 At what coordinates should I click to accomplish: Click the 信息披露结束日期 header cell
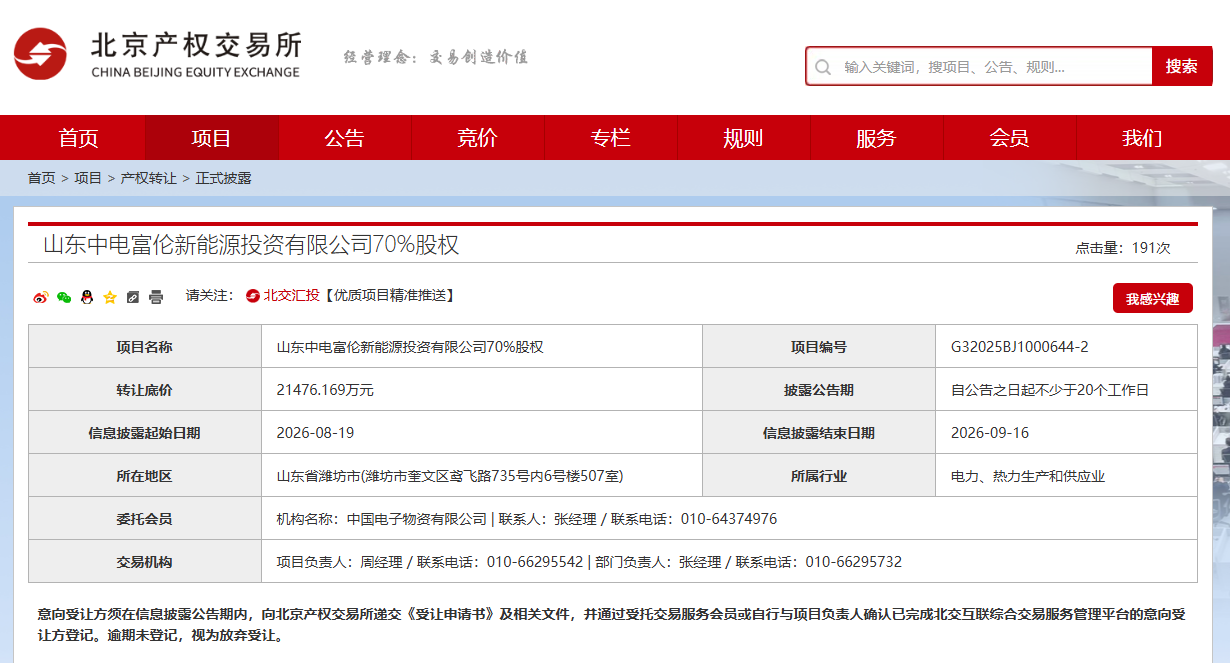pos(819,433)
